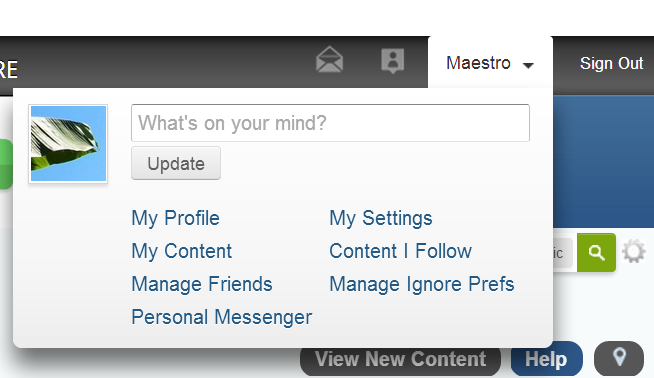This screenshot has width=654, height=378.
Task: Click the leaf profile avatar thumbnail
Action: coord(68,144)
